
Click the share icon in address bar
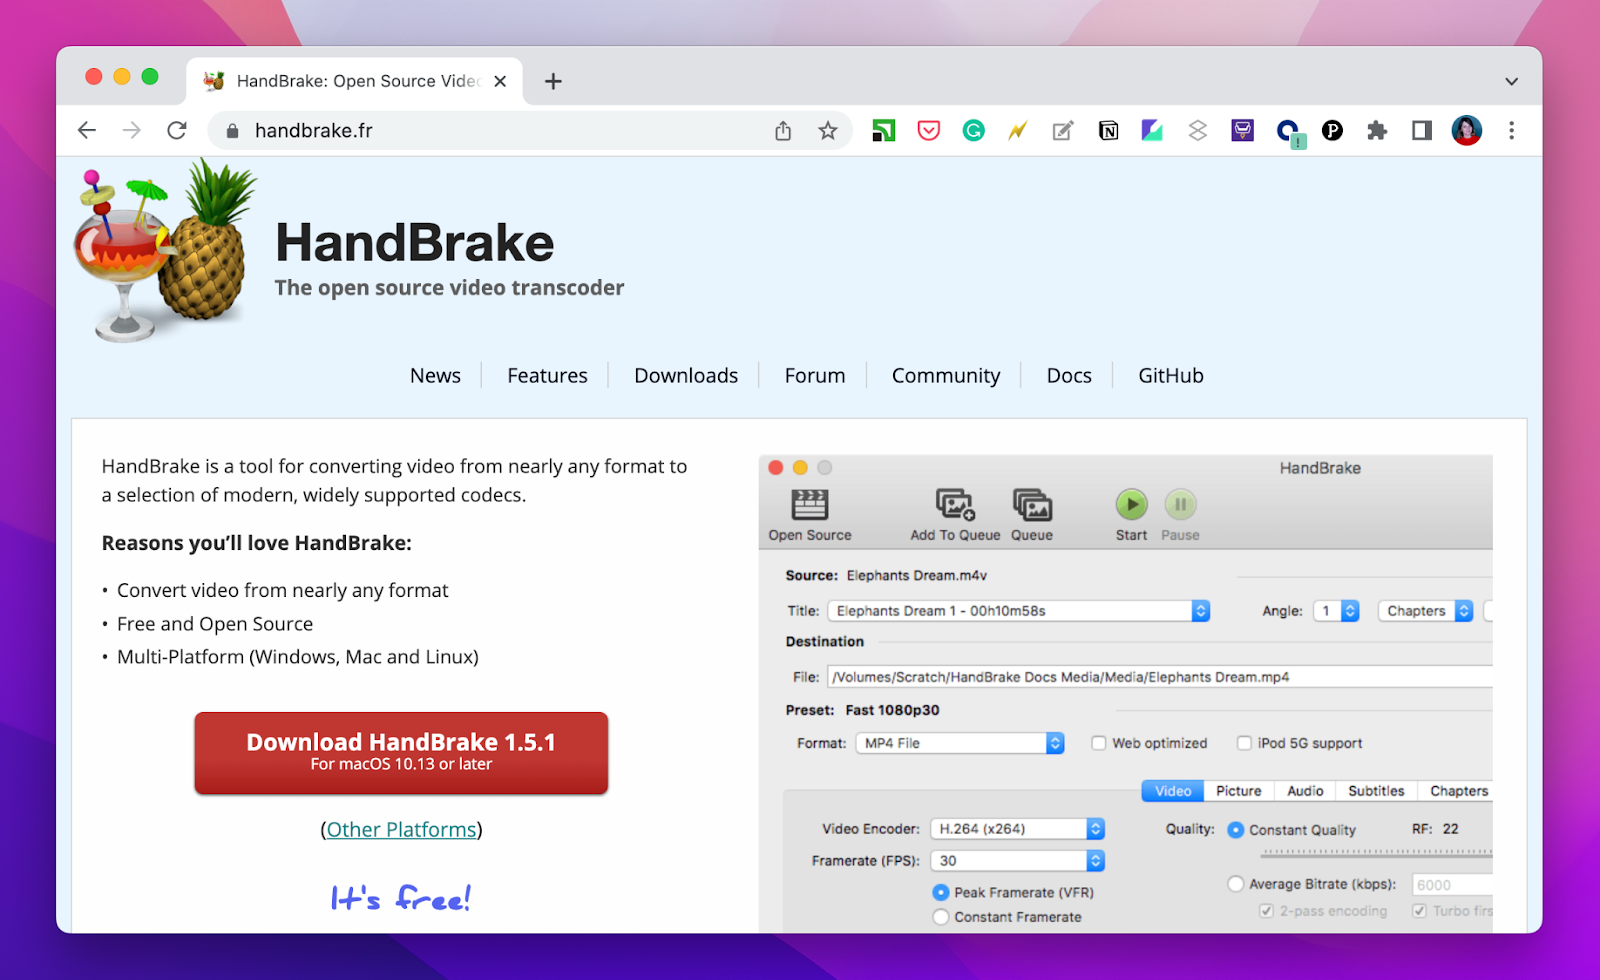(x=783, y=130)
